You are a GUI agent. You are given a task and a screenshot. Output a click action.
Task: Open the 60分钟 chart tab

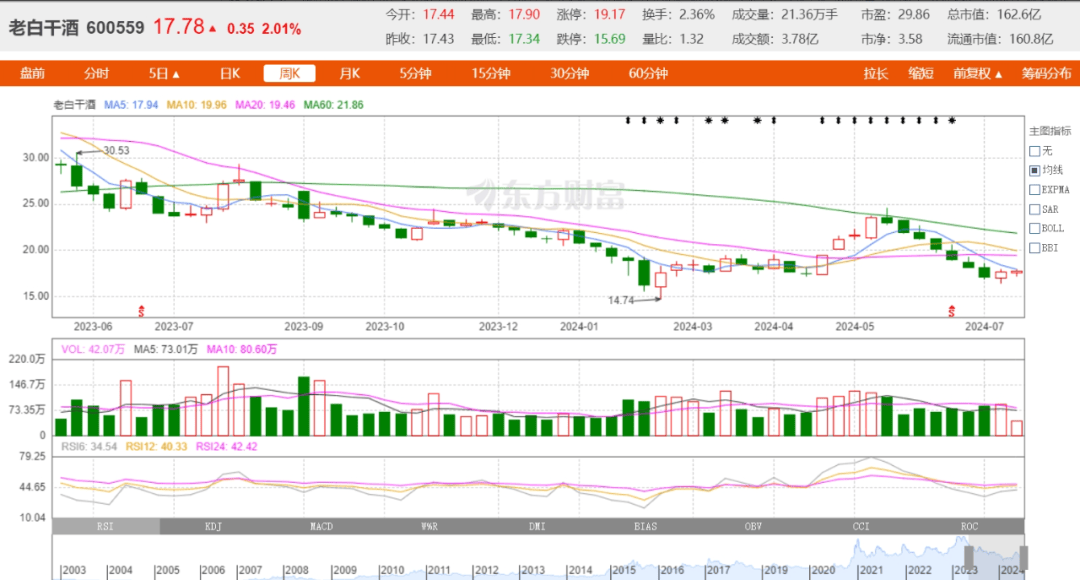coord(649,74)
